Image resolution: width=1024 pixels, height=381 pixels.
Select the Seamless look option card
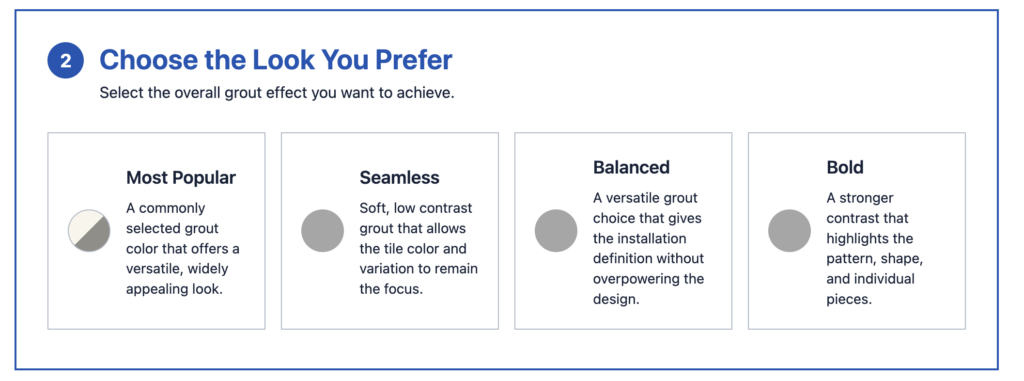pyautogui.click(x=390, y=231)
